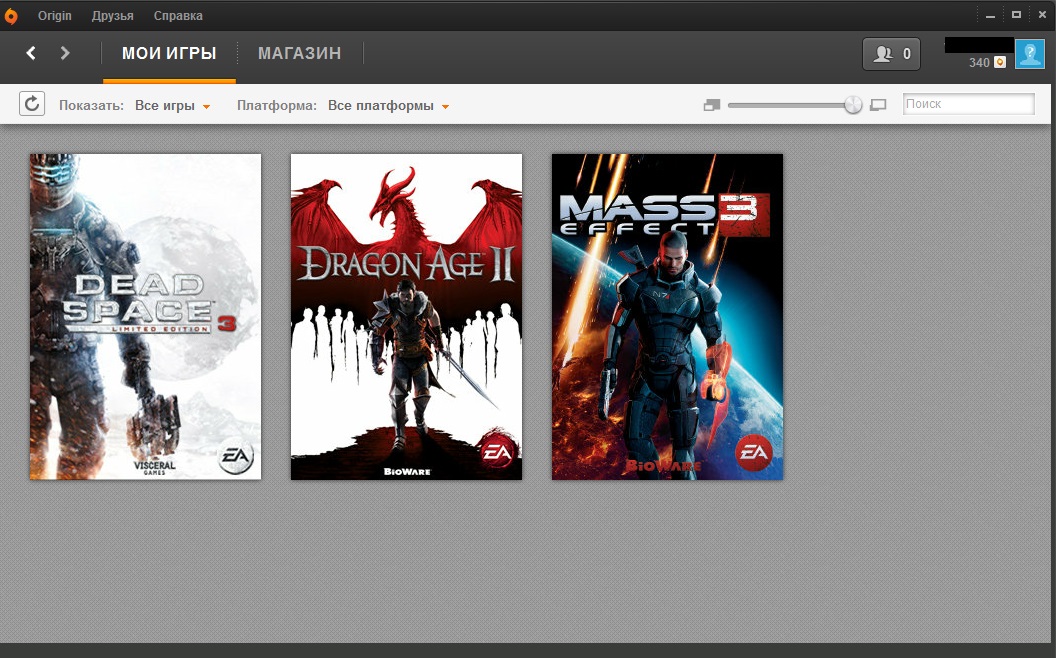Click the small tiles size icon
1056x658 pixels.
[x=712, y=105]
